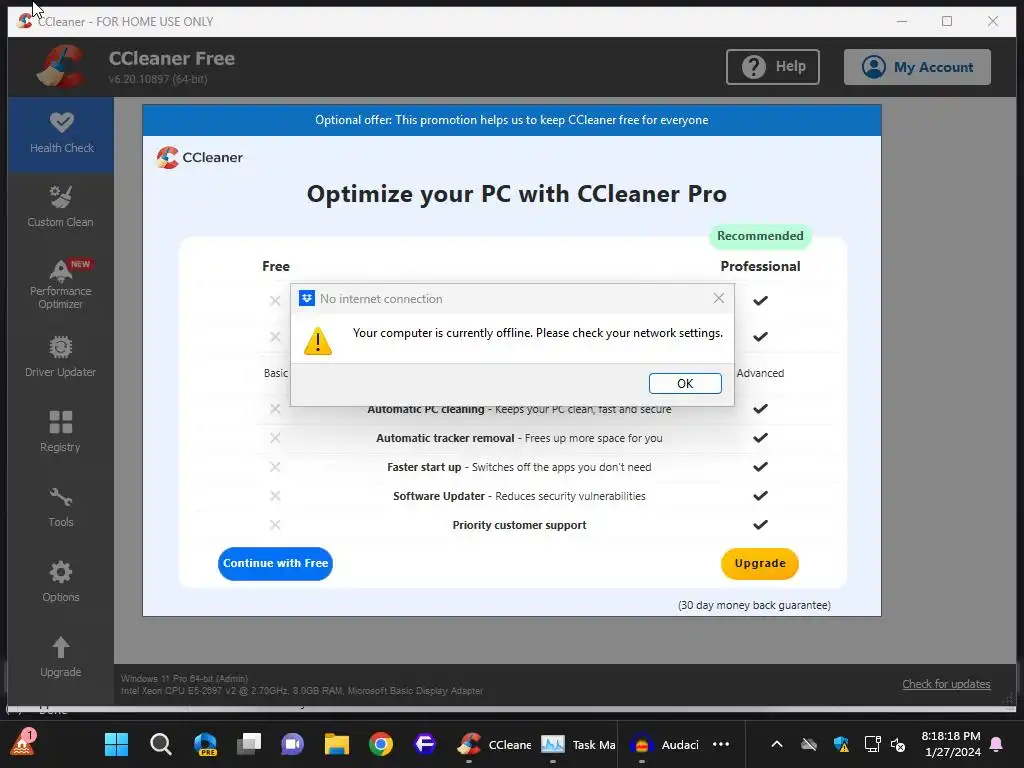Open the clock and date flyout
The height and width of the screenshot is (768, 1024).
[951, 744]
